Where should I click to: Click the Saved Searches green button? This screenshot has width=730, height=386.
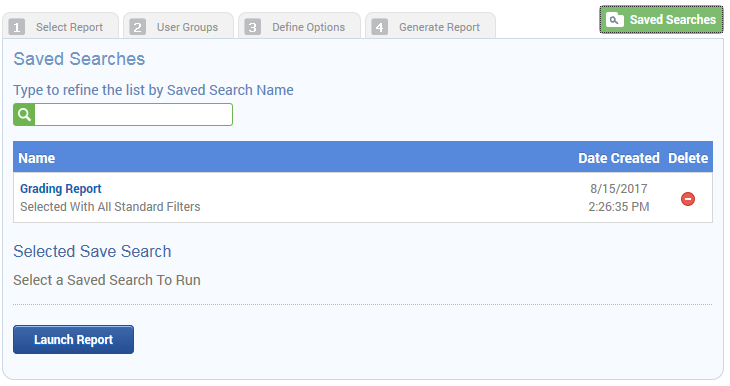[661, 20]
